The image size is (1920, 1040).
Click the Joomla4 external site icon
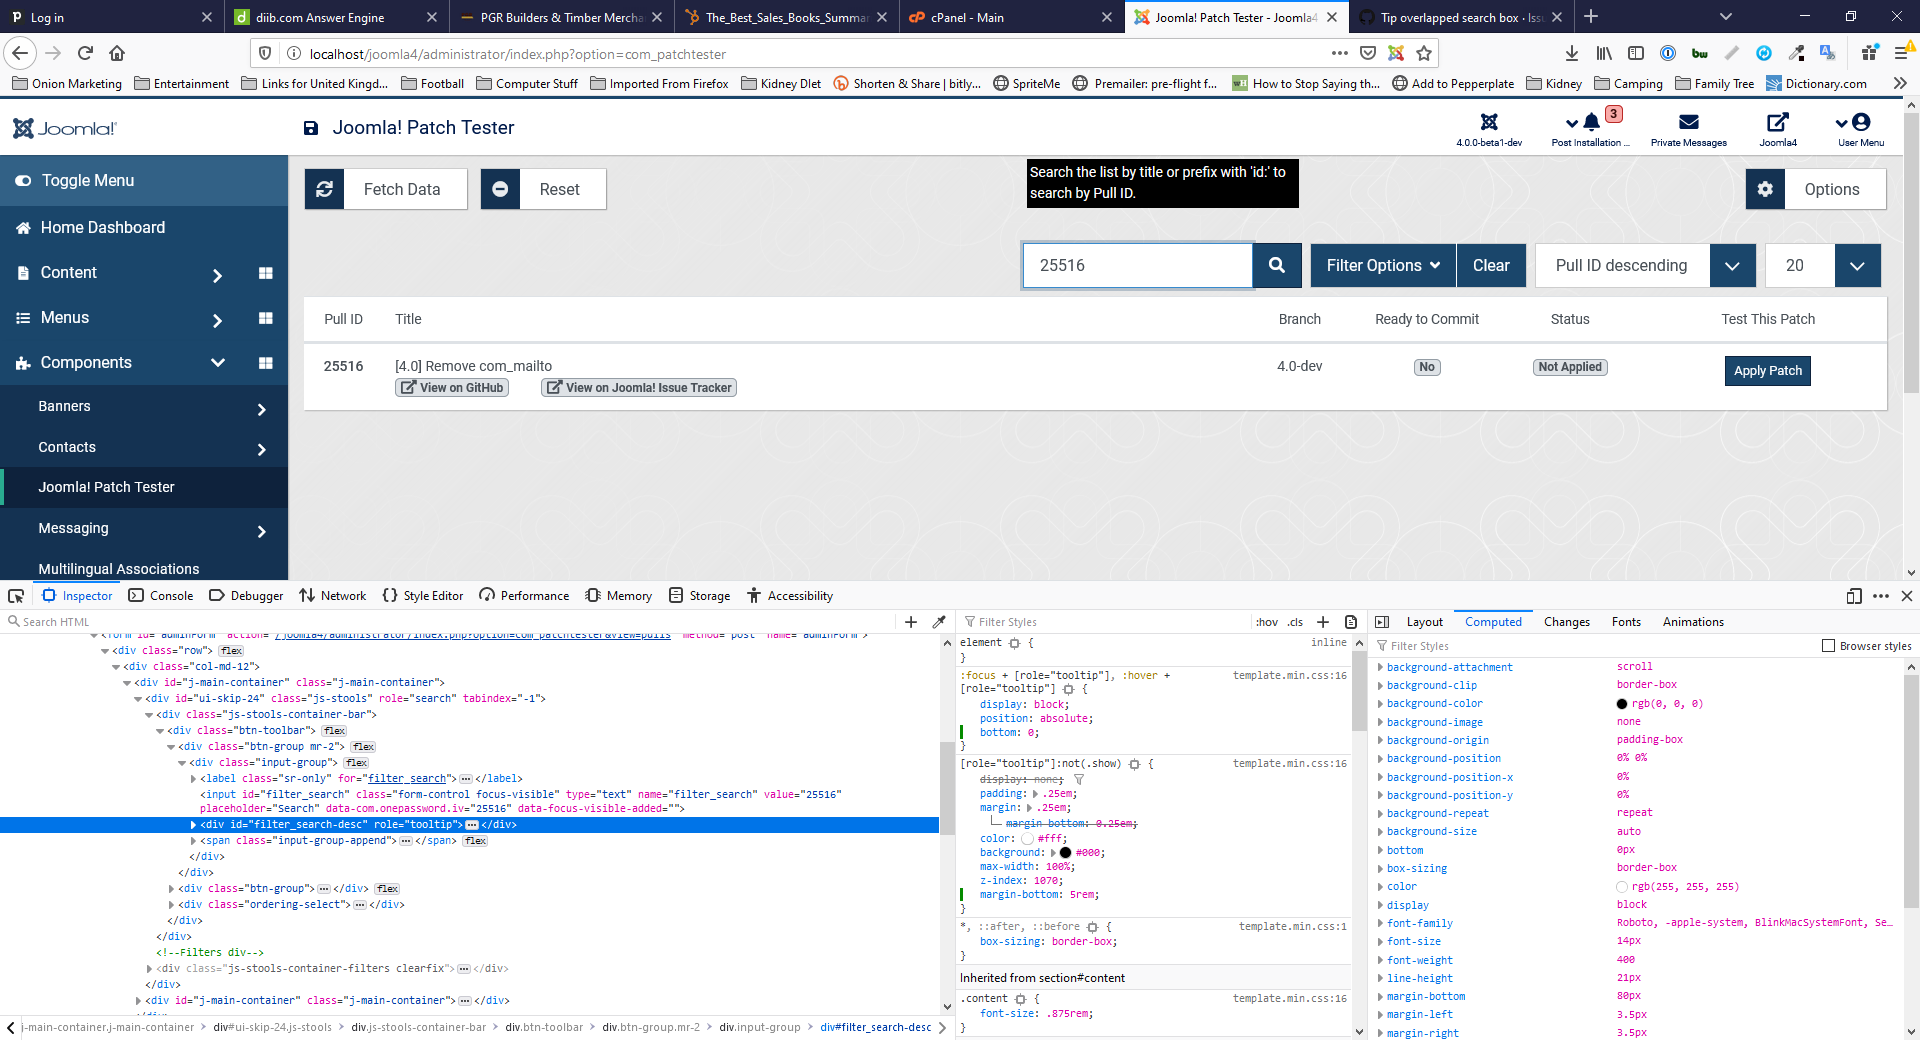click(1778, 122)
